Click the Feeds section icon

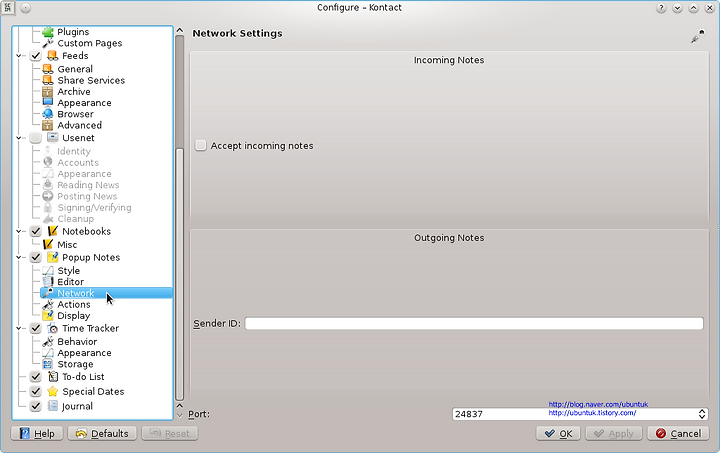(53, 56)
